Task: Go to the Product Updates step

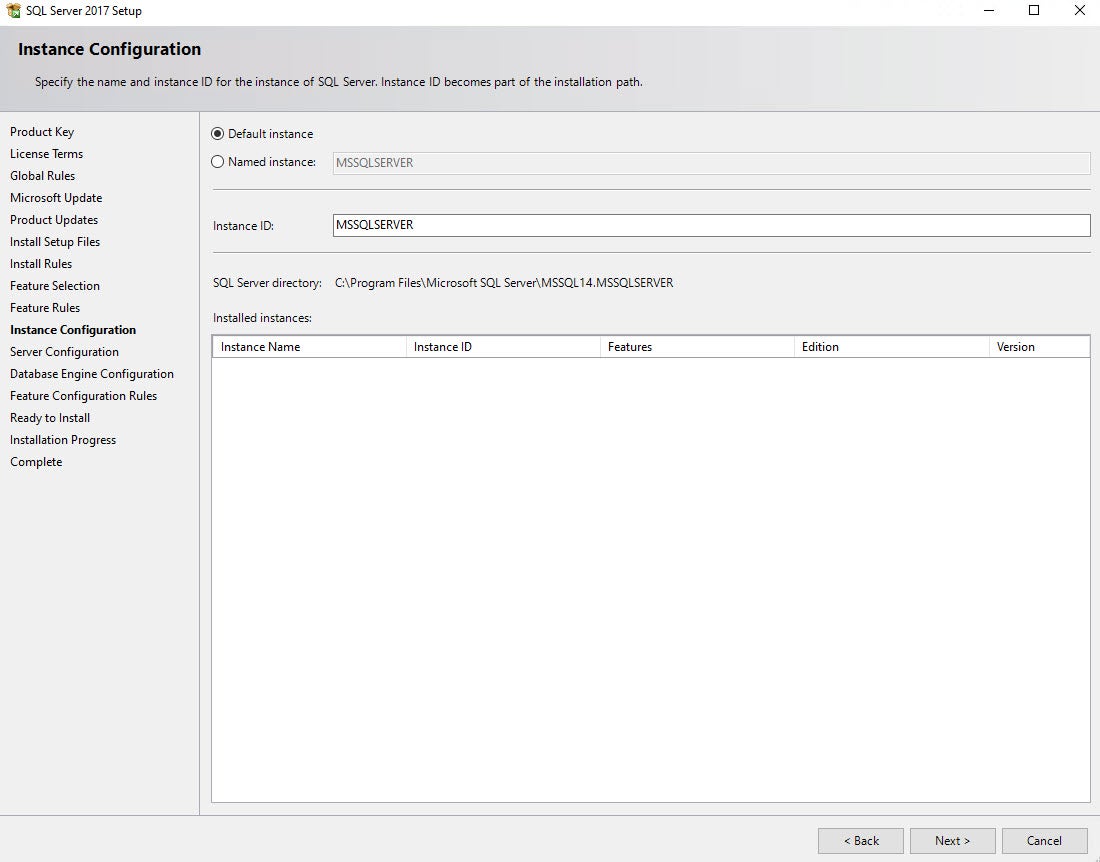Action: (54, 220)
